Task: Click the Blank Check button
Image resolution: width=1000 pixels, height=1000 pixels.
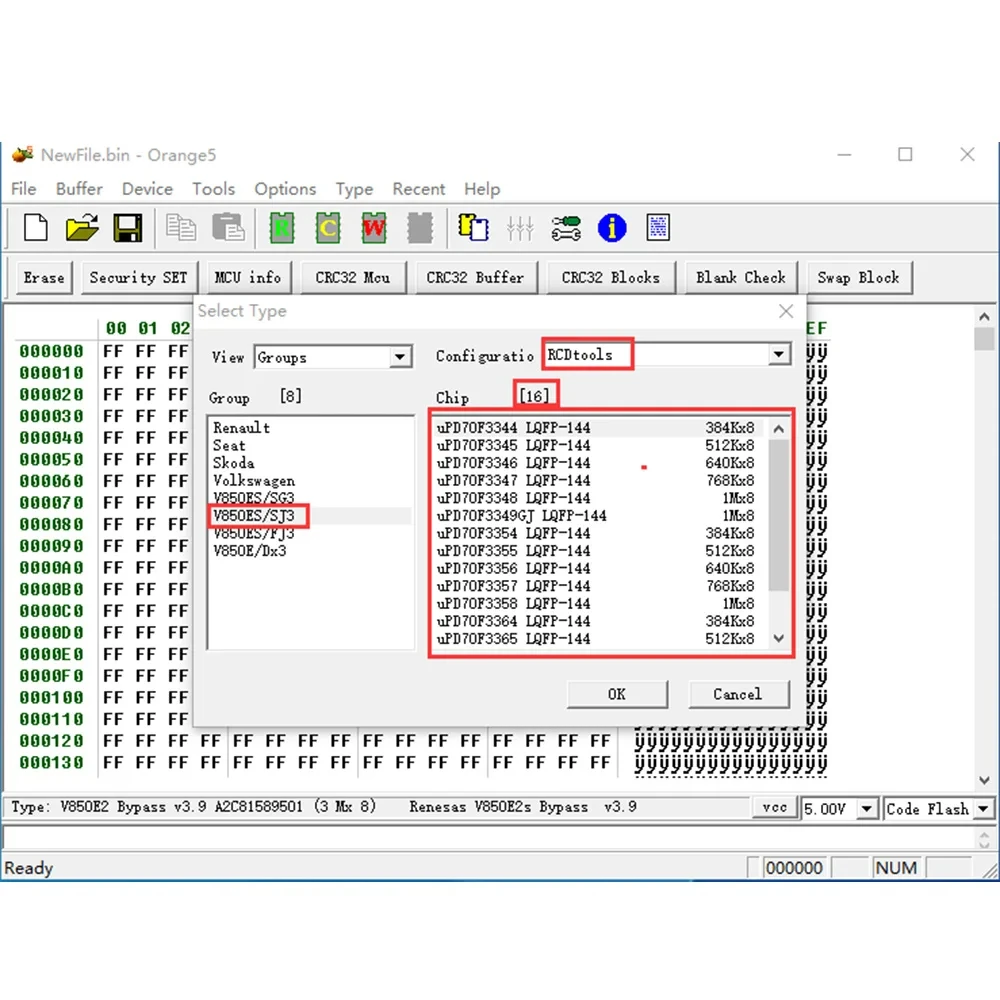Action: tap(741, 277)
